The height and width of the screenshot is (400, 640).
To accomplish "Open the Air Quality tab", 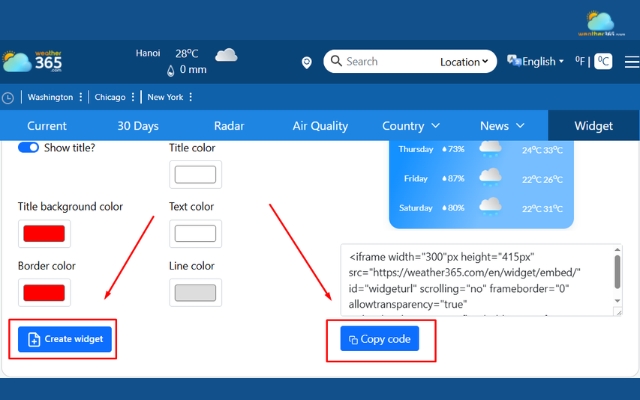I will (320, 126).
